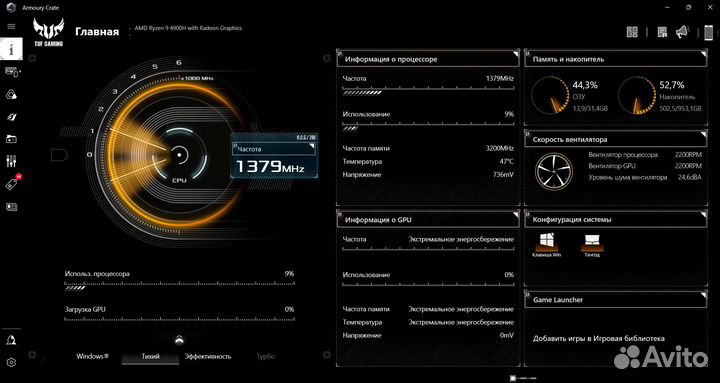Viewport: 720px width, 383px height.
Task: Toggle the Тачпад touchpad setting
Action: (591, 245)
